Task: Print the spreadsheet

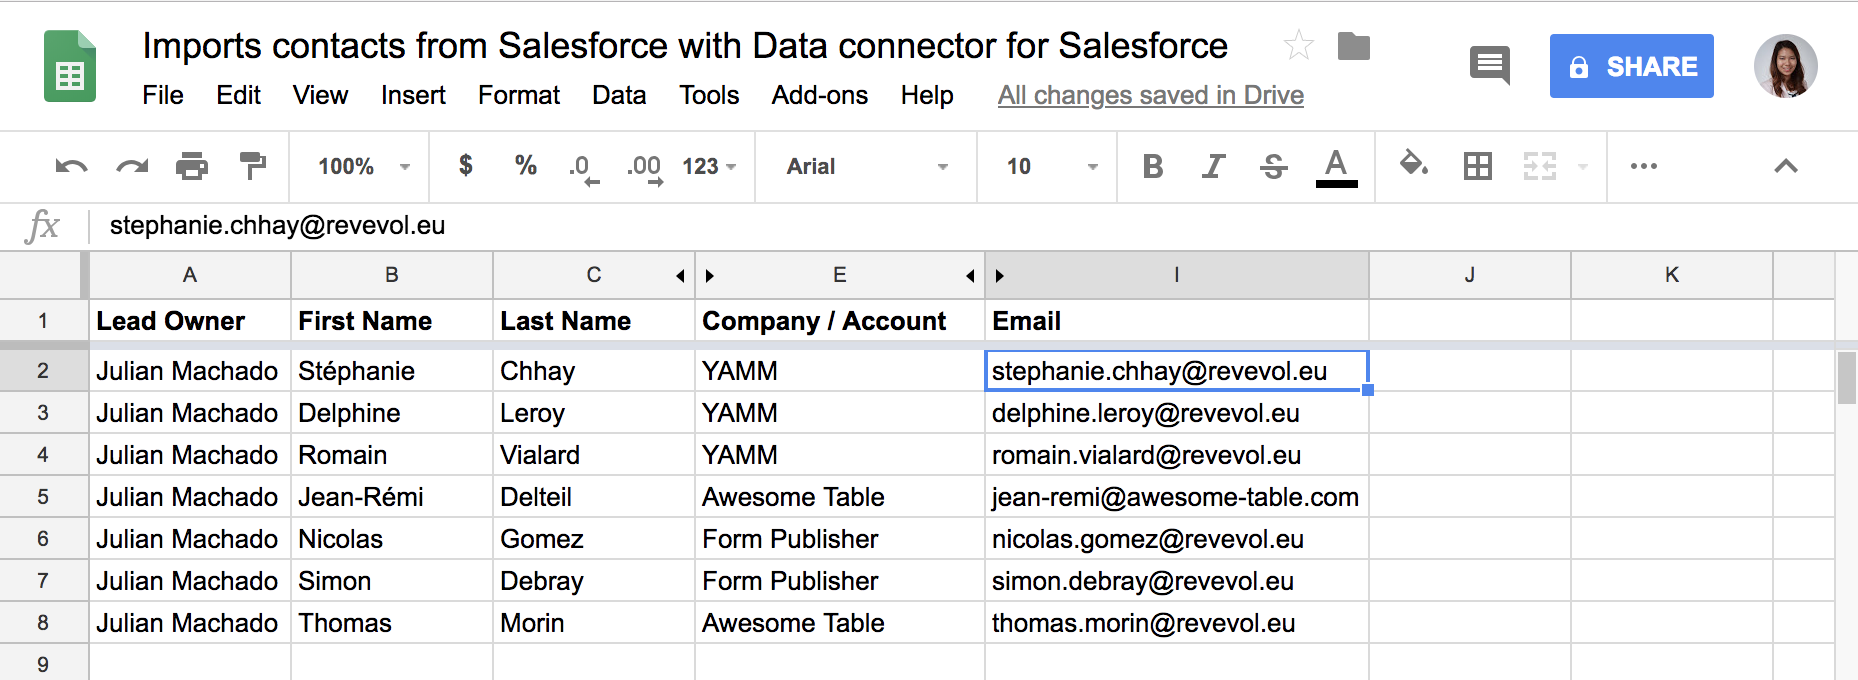Action: click(192, 166)
